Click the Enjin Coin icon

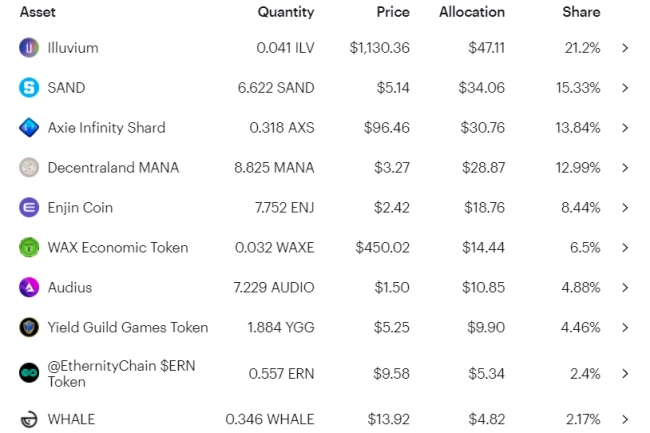29,208
